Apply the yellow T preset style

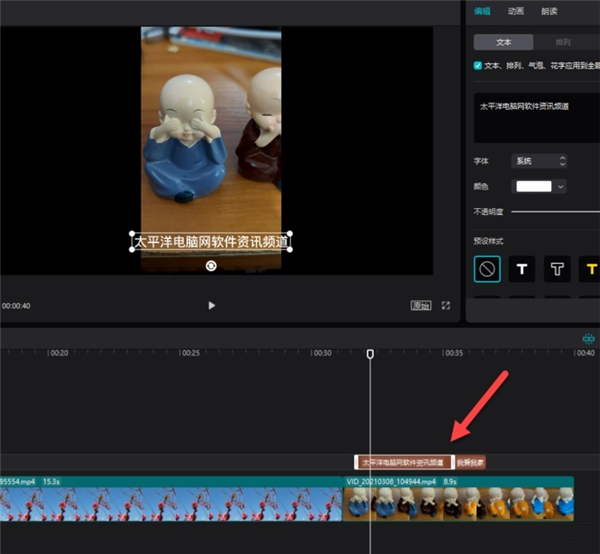(590, 268)
